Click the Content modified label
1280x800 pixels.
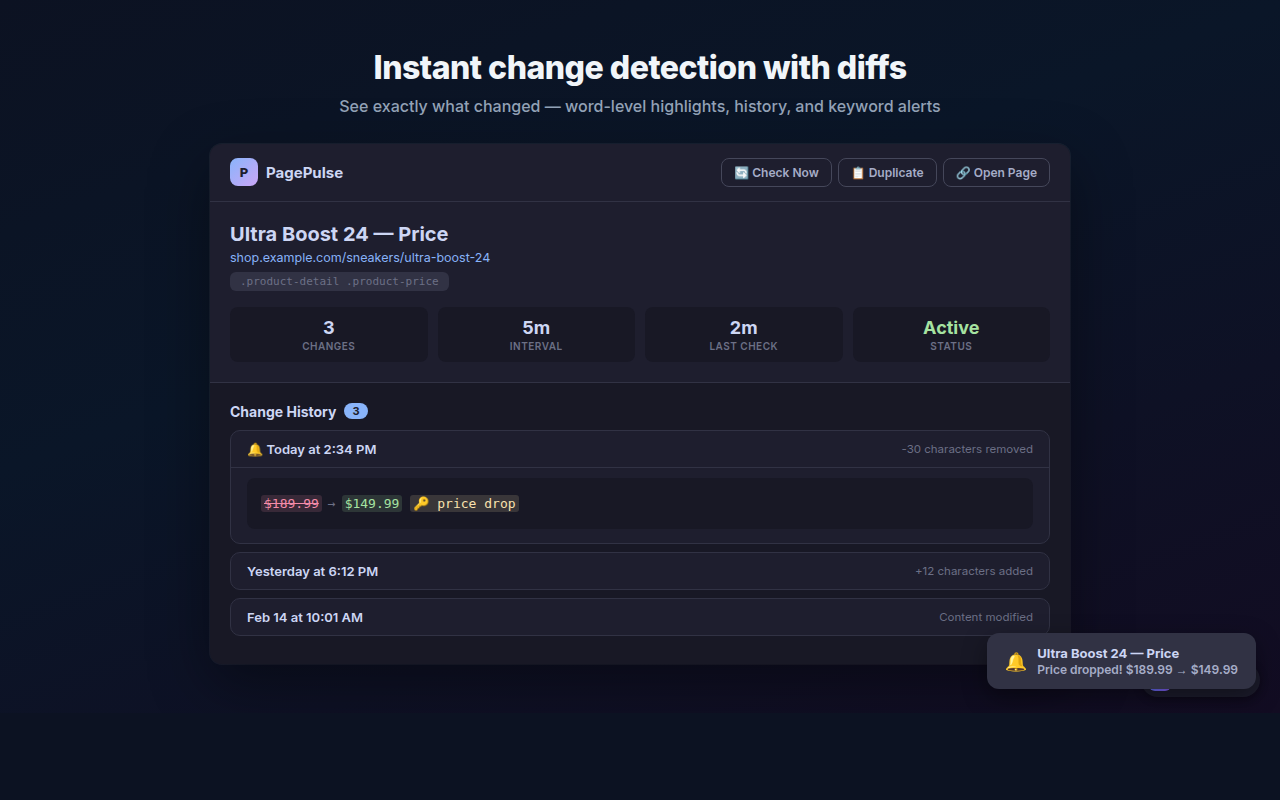986,617
